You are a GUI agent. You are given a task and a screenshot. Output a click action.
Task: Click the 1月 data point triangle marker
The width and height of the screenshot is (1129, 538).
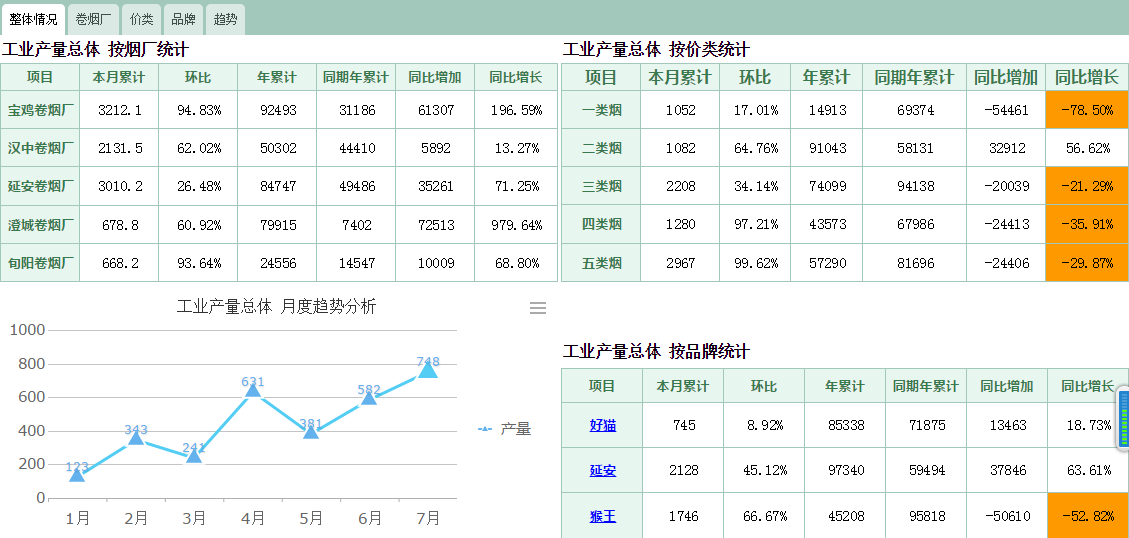tap(77, 475)
